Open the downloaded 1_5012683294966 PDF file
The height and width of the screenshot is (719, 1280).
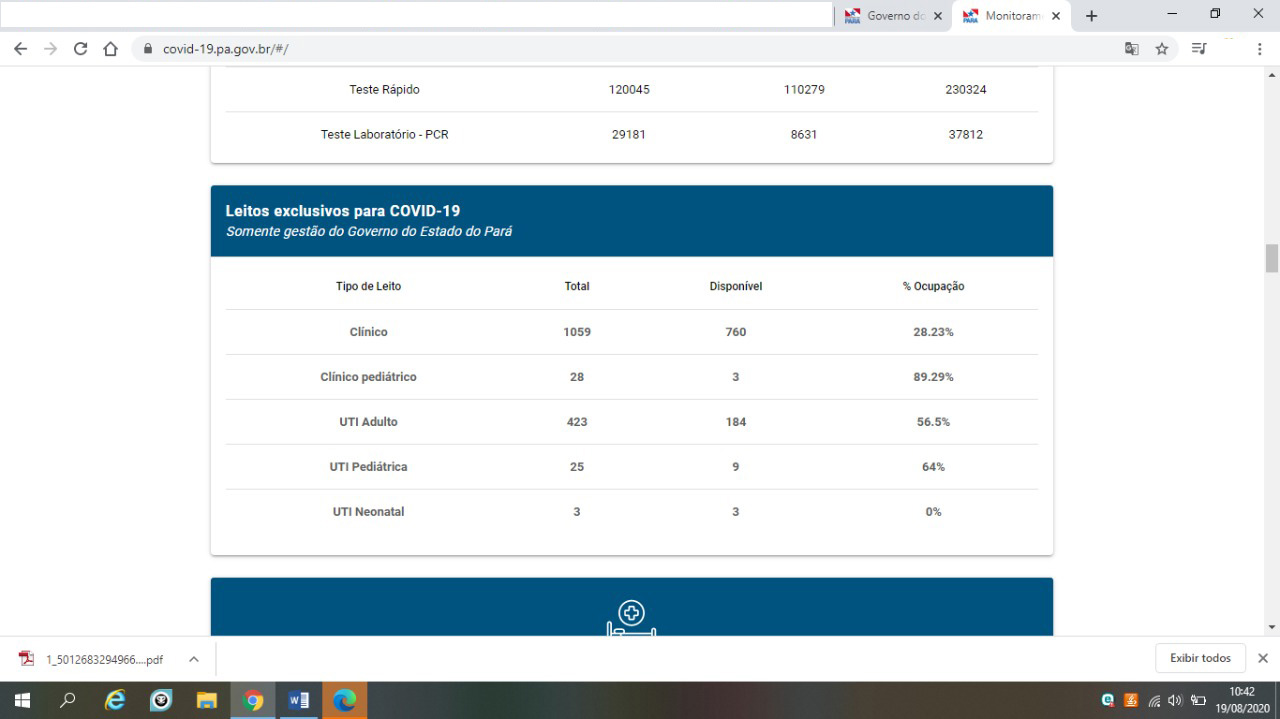(x=93, y=659)
